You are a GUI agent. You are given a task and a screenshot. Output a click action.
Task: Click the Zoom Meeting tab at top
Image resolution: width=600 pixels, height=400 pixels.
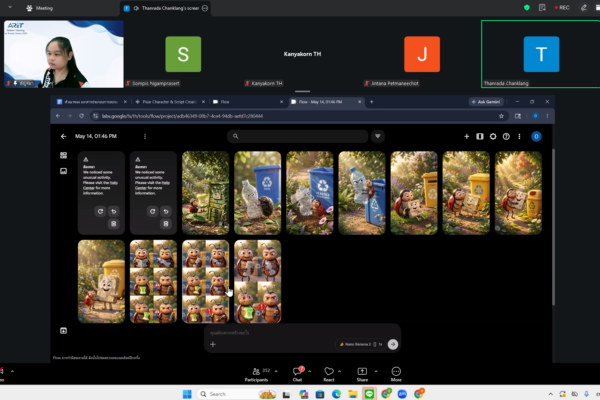(x=39, y=8)
